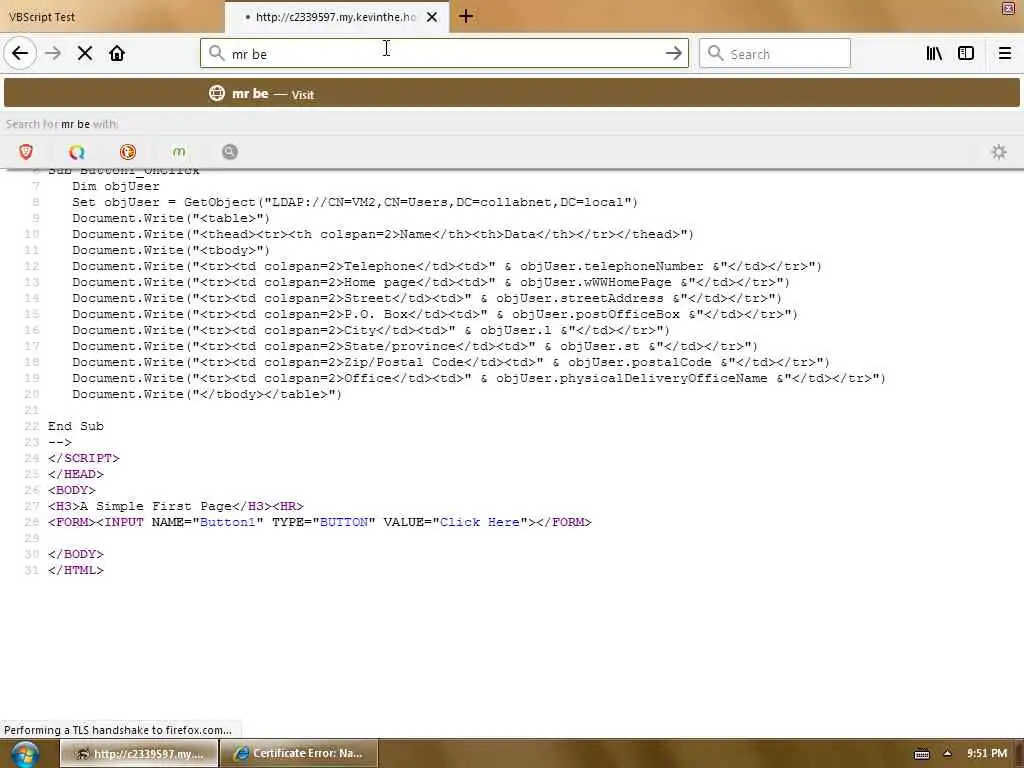1024x768 pixels.
Task: Open the Windows Start button
Action: tap(24, 754)
